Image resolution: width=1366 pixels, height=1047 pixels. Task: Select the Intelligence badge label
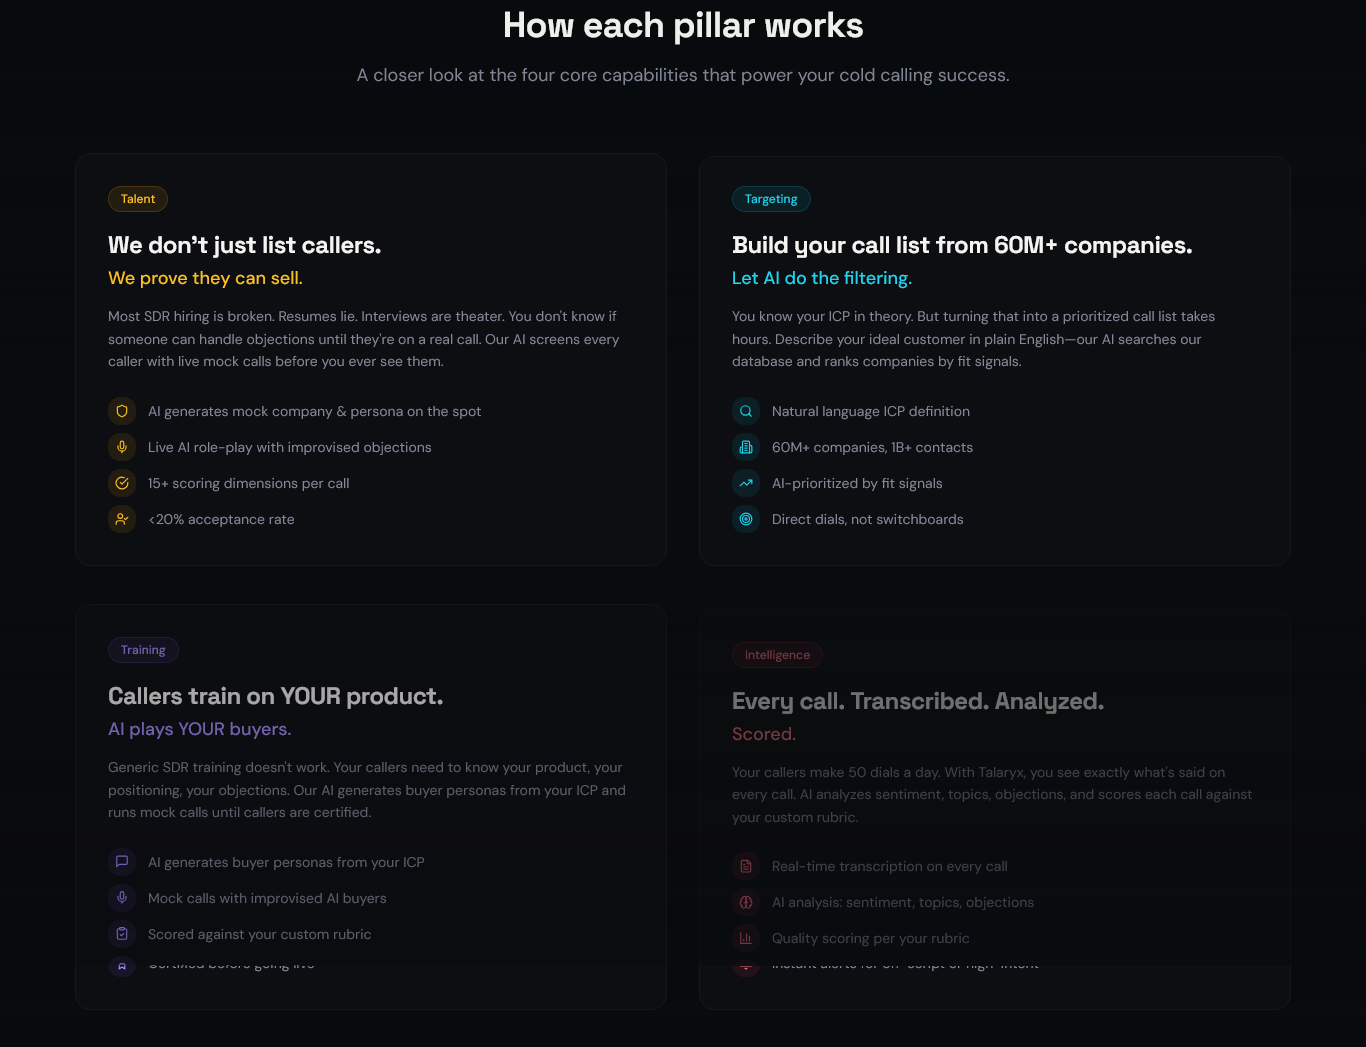coord(777,655)
